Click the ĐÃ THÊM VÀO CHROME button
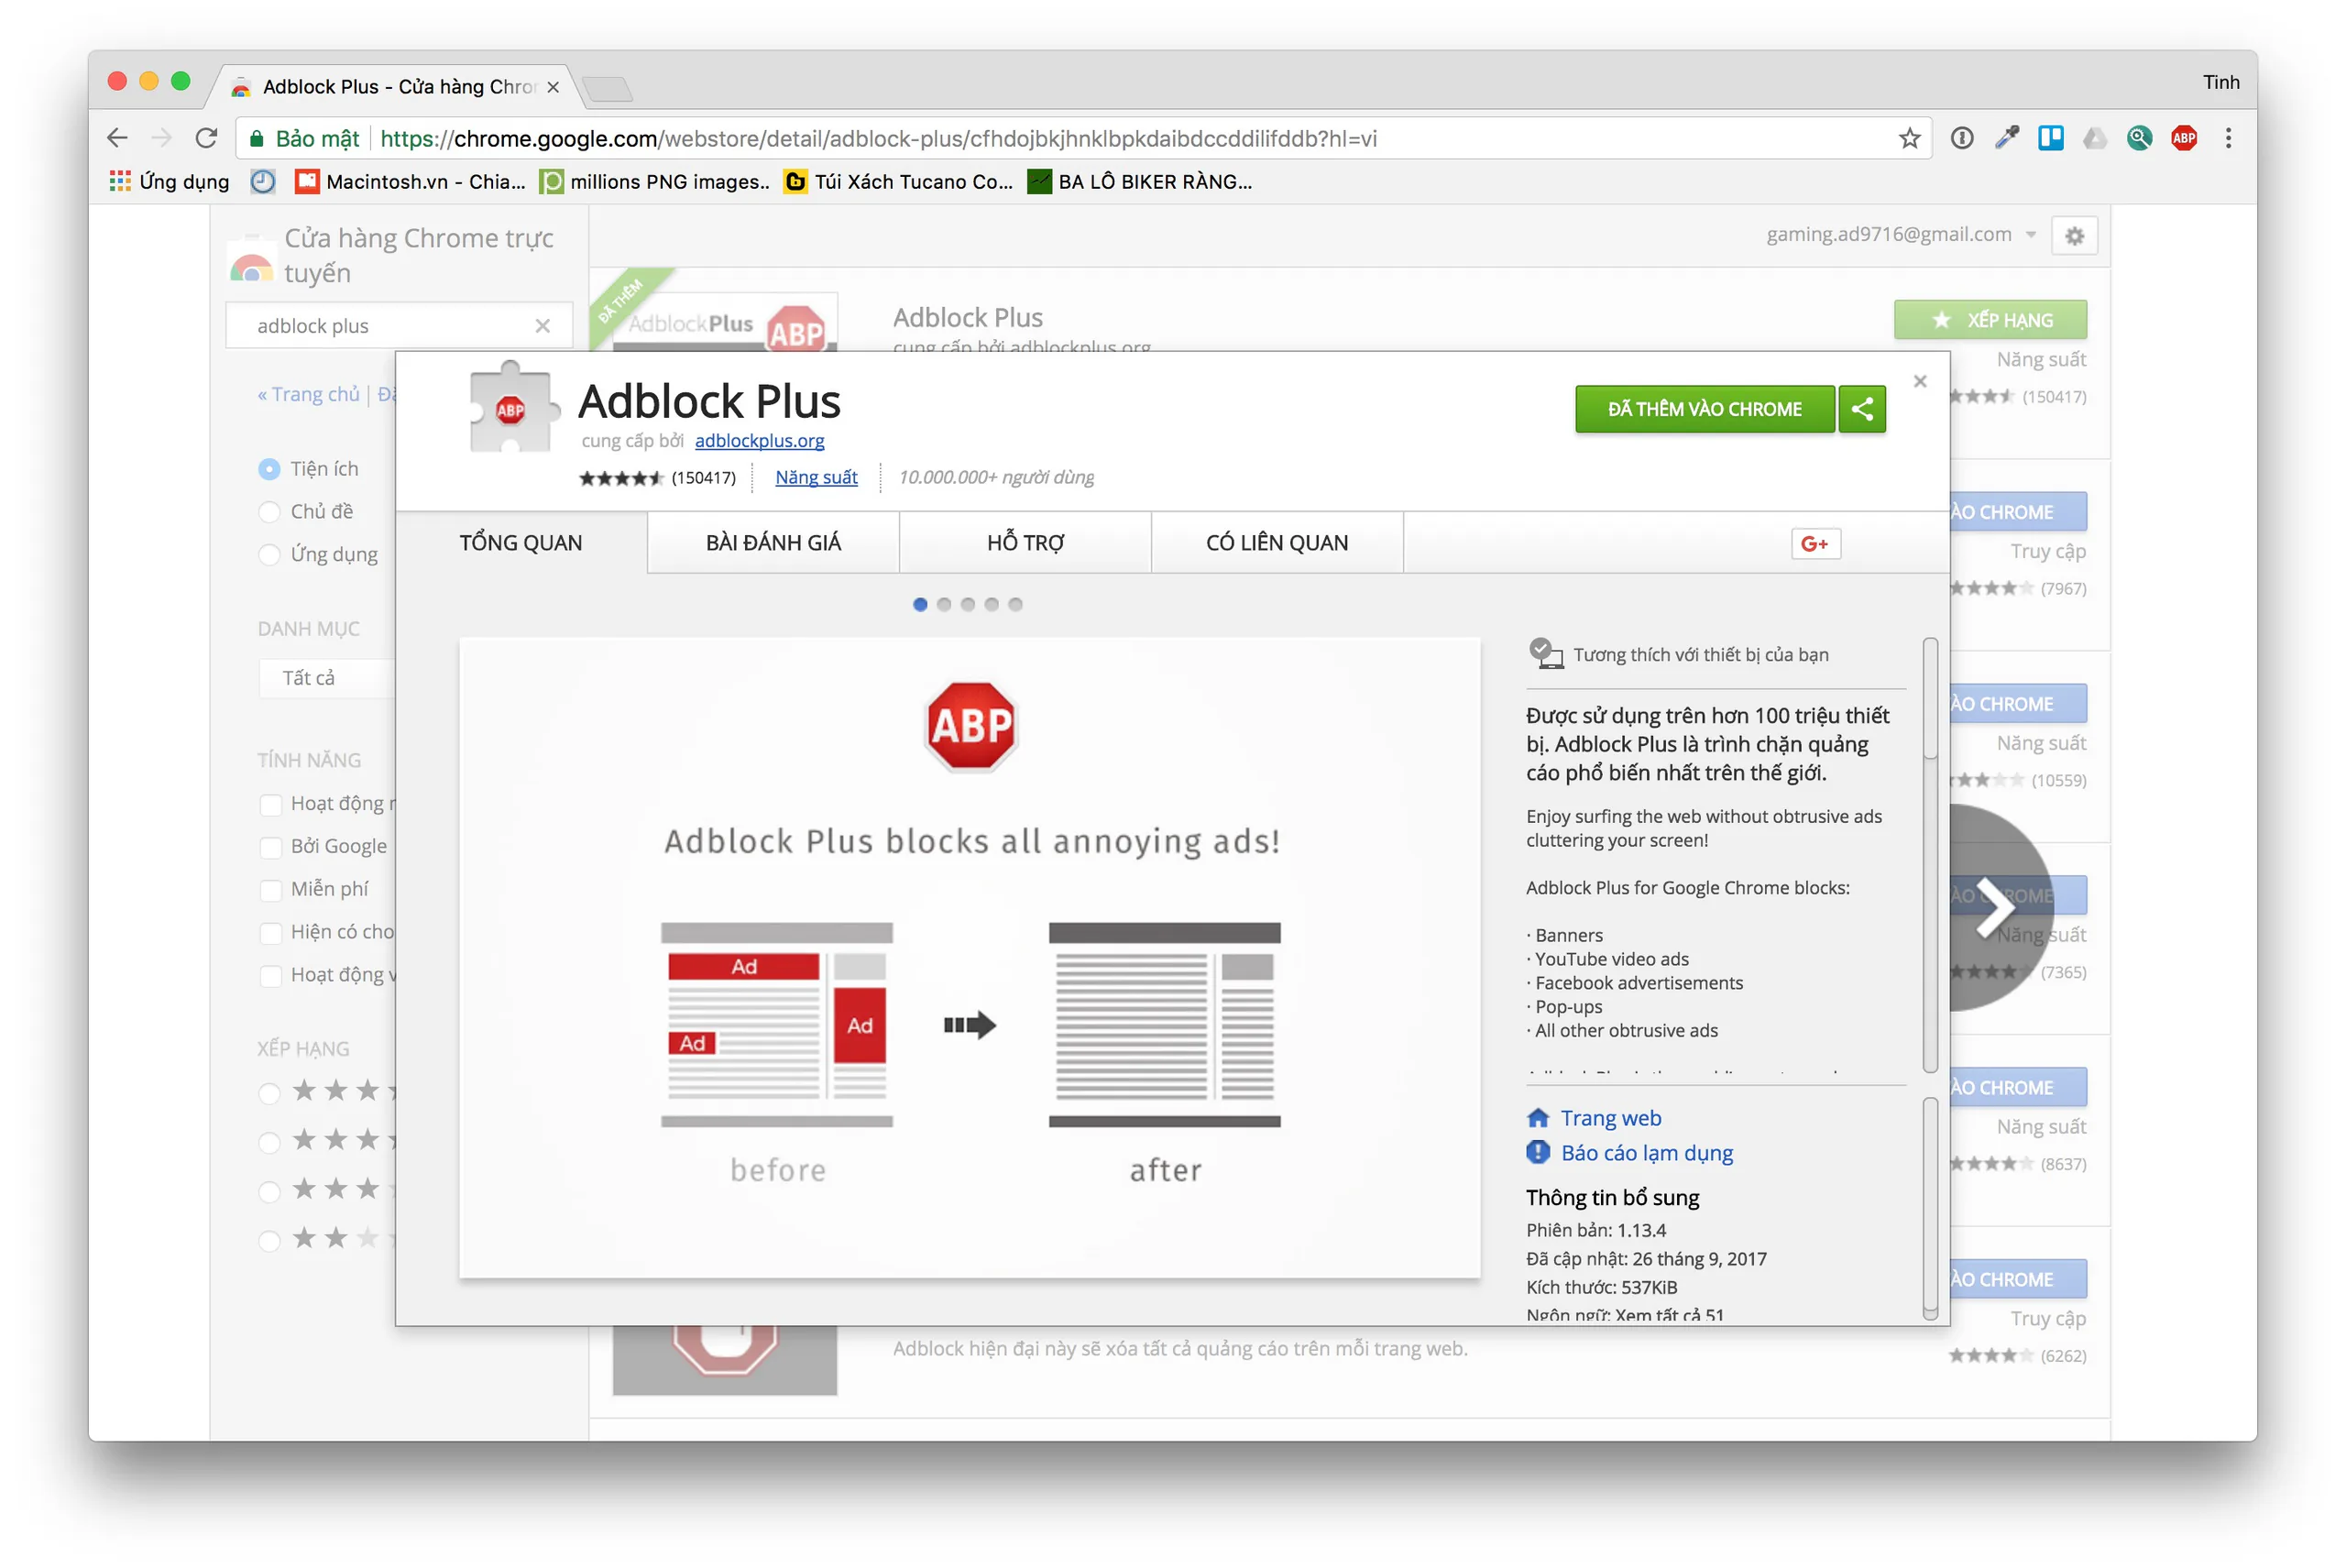Image resolution: width=2346 pixels, height=1568 pixels. tap(1704, 409)
